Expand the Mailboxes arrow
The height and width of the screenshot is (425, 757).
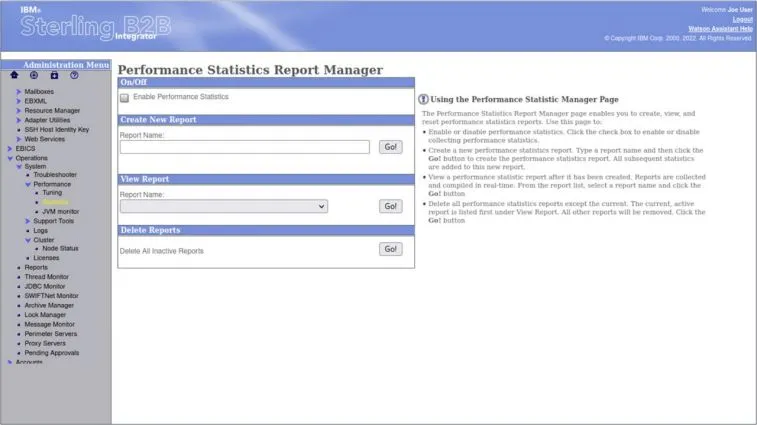19,92
